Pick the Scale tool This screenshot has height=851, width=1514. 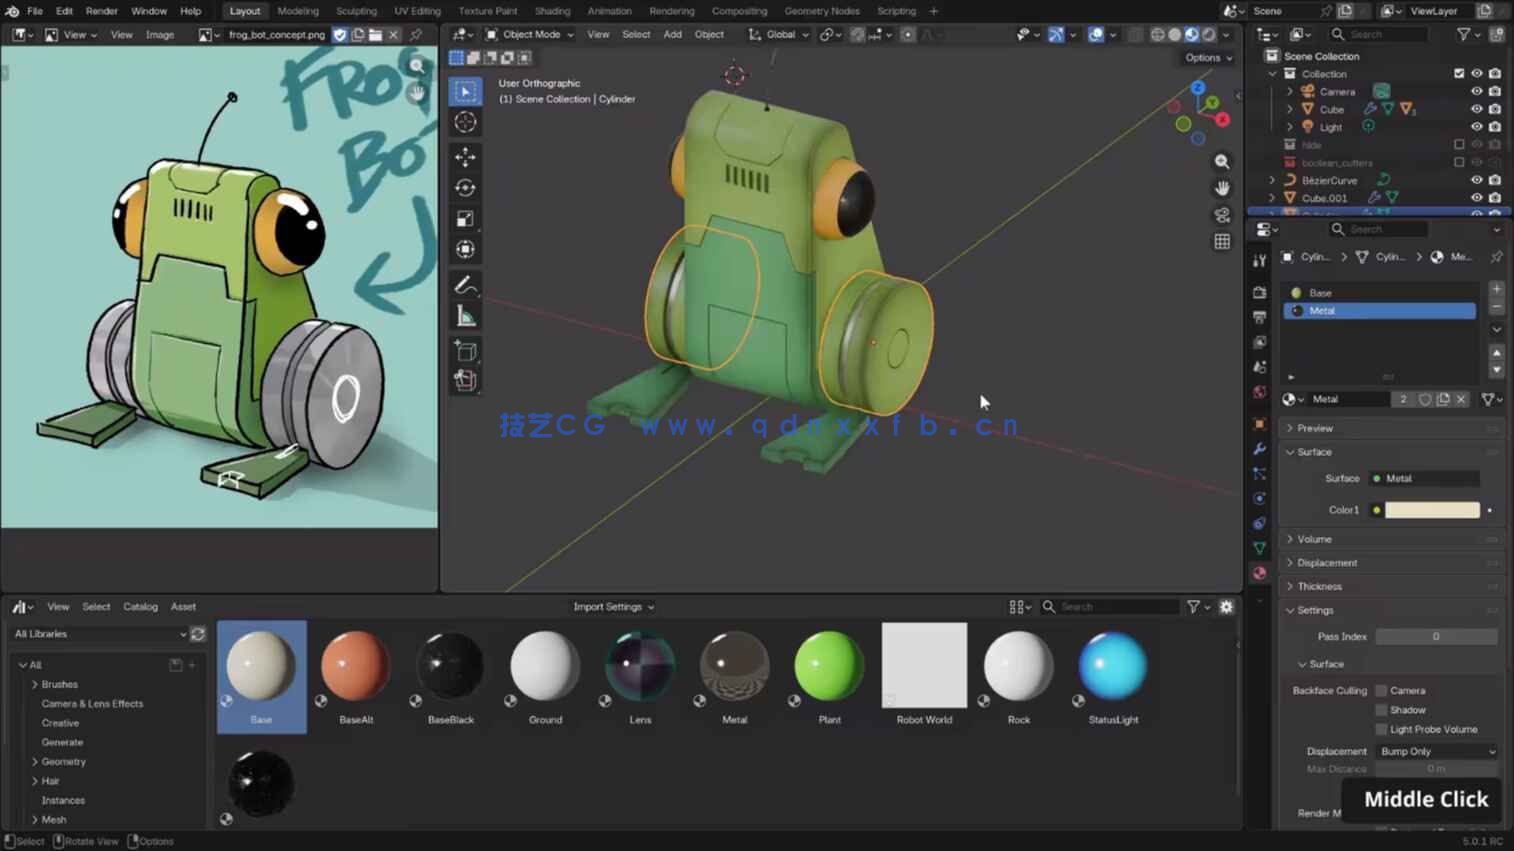[465, 218]
